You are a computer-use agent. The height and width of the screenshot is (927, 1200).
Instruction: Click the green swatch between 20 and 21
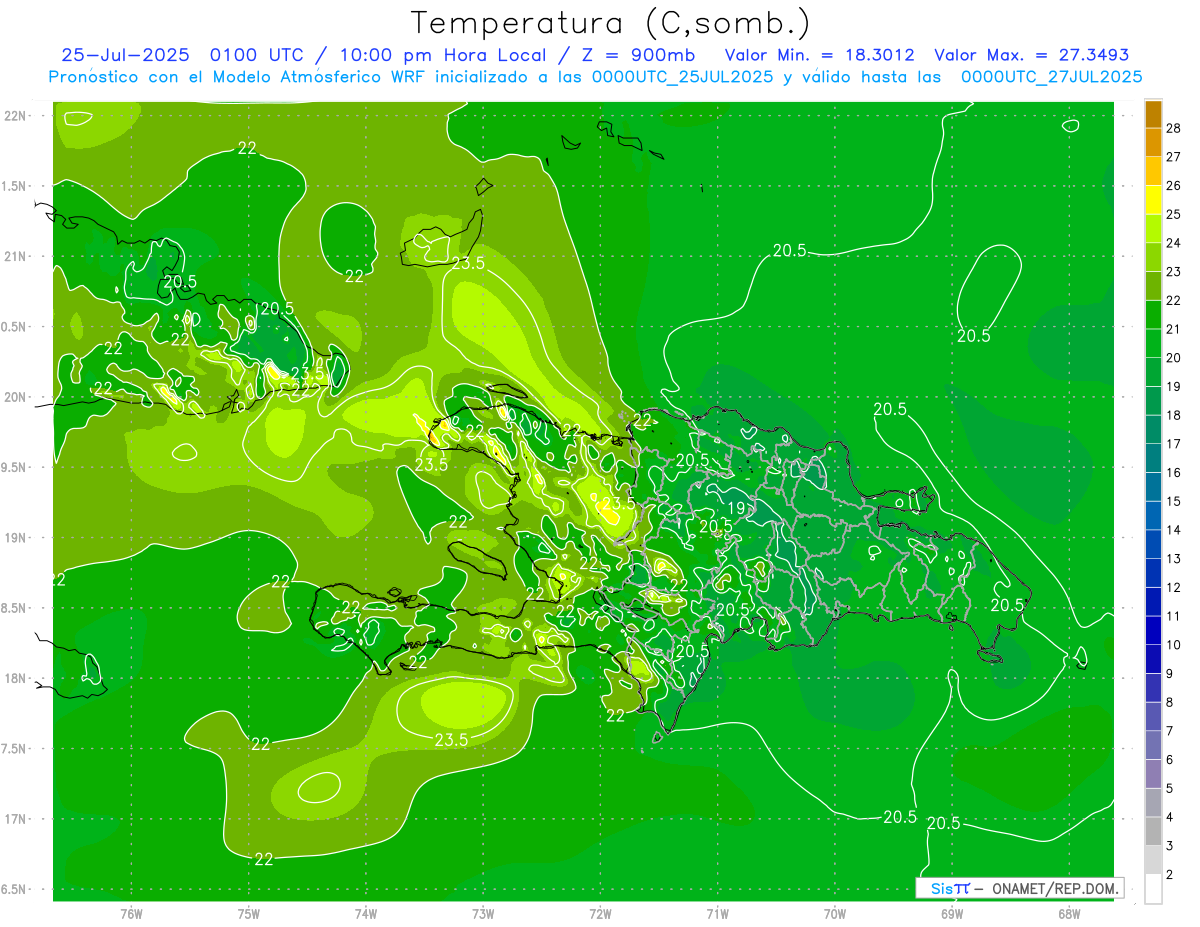pos(1153,344)
